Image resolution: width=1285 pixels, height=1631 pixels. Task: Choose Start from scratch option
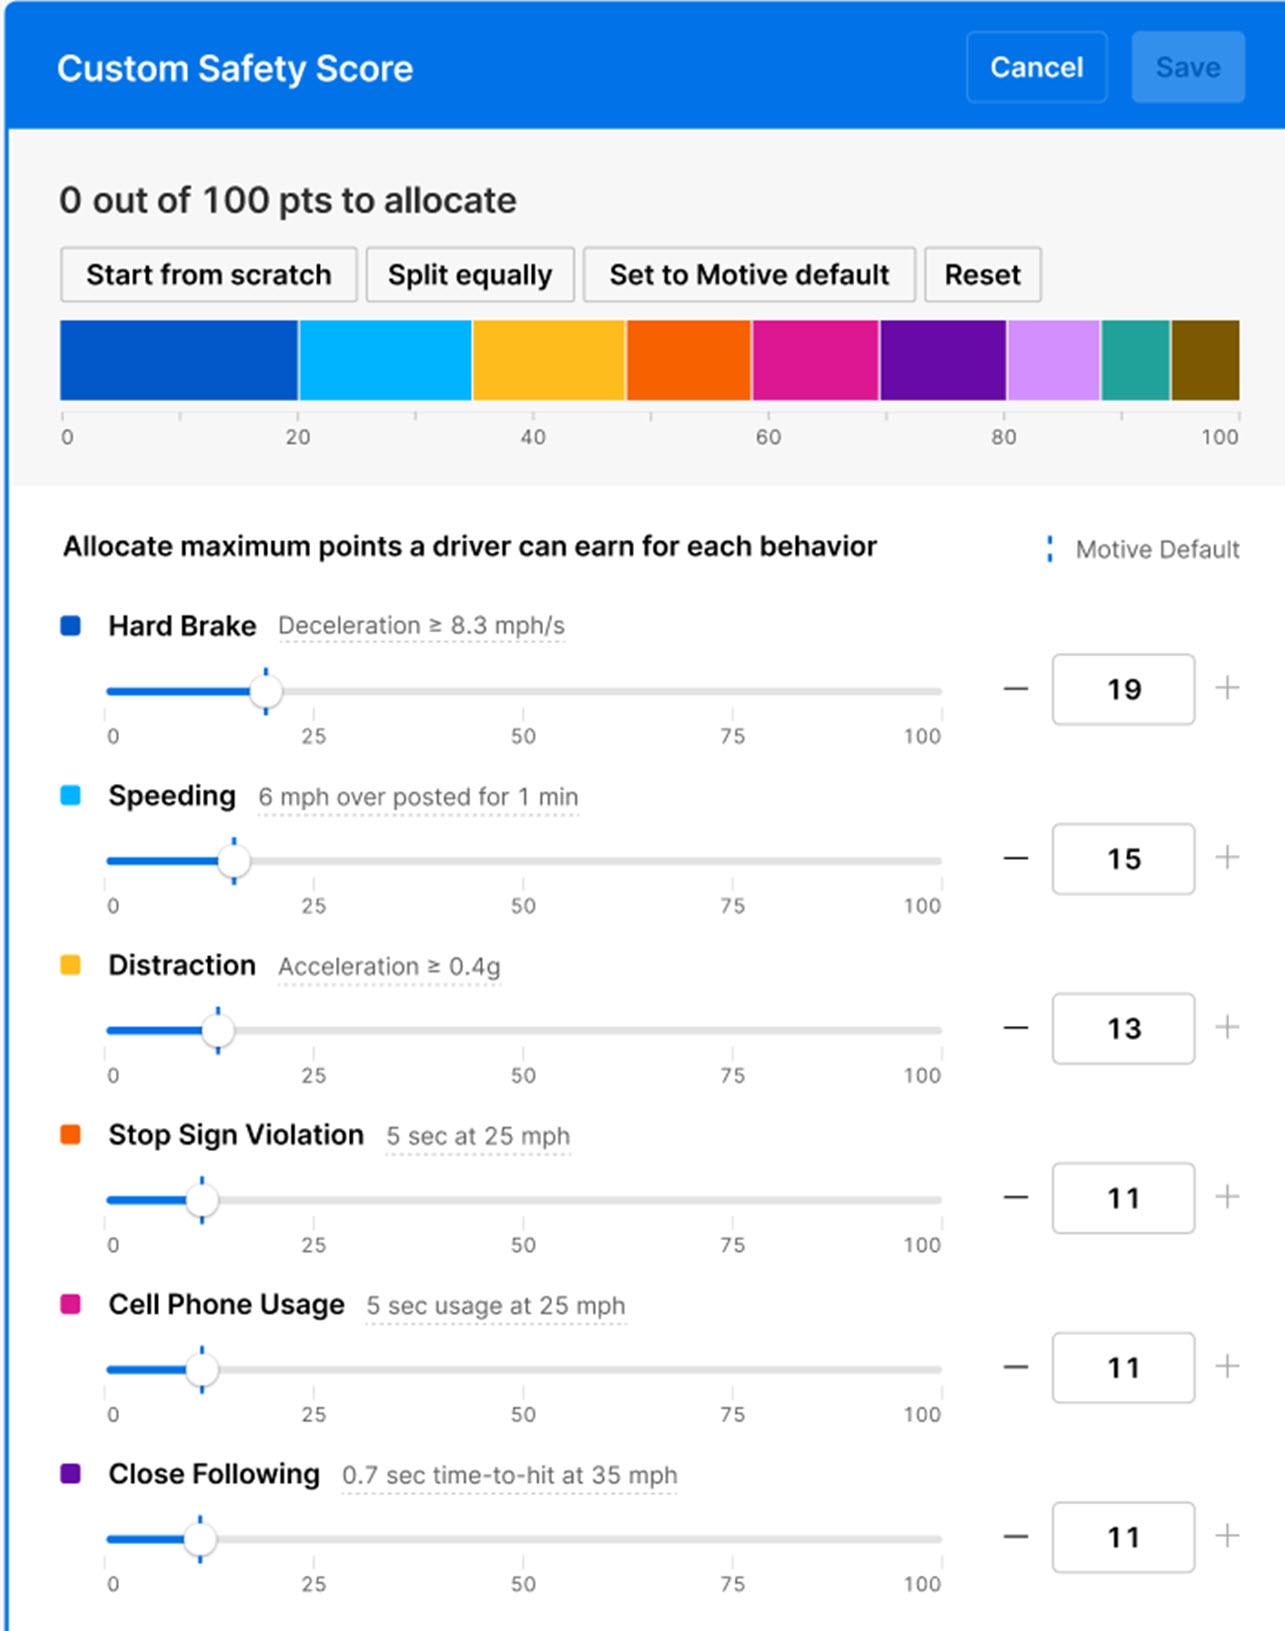208,275
